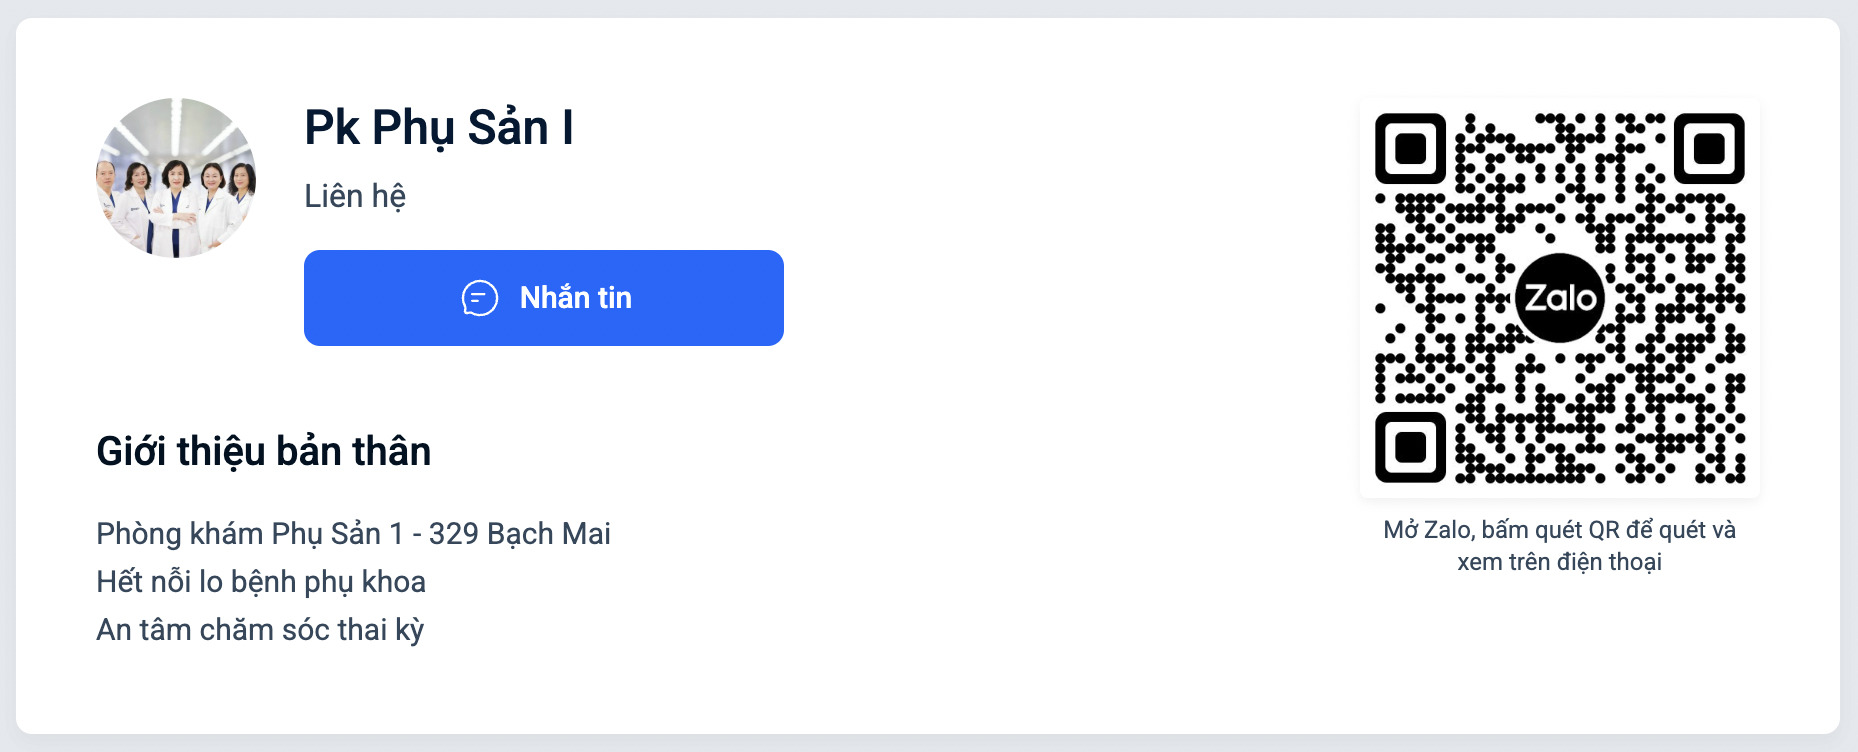Viewport: 1858px width, 752px height.
Task: Click the Giới thiệu bản thân heading
Action: (264, 452)
